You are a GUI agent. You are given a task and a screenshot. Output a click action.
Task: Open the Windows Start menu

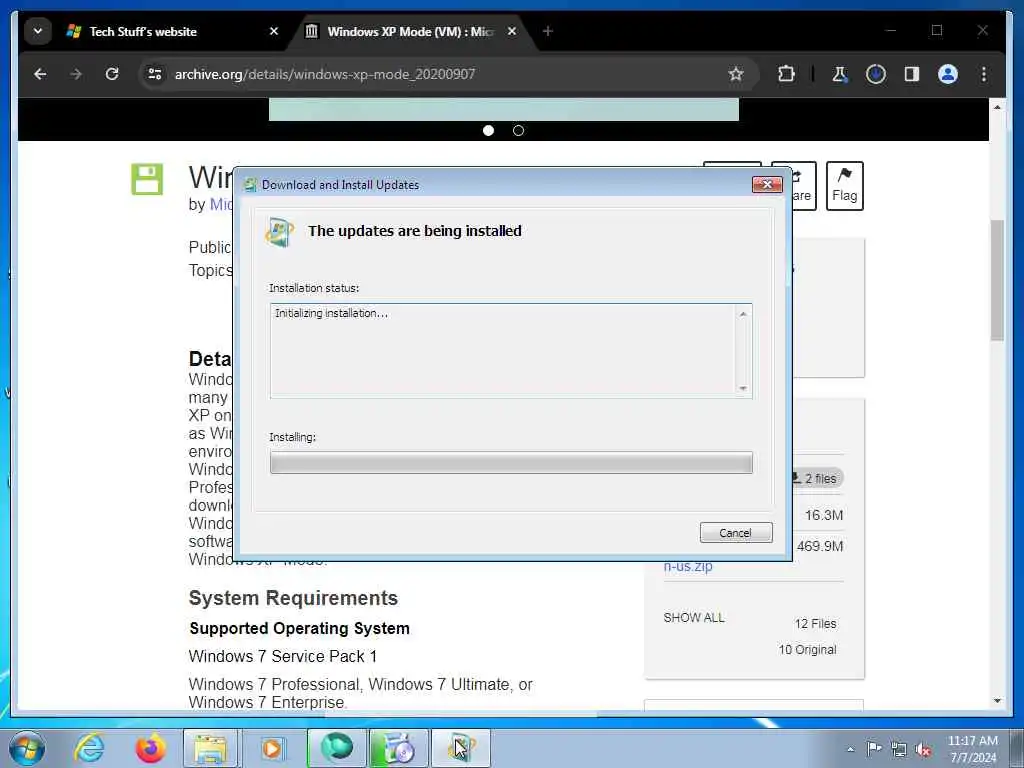click(27, 748)
